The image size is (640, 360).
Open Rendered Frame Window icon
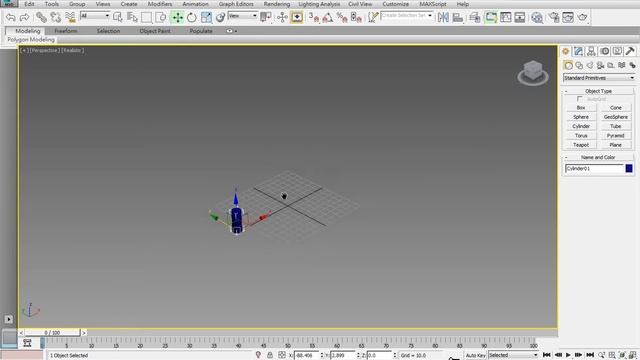click(x=568, y=17)
